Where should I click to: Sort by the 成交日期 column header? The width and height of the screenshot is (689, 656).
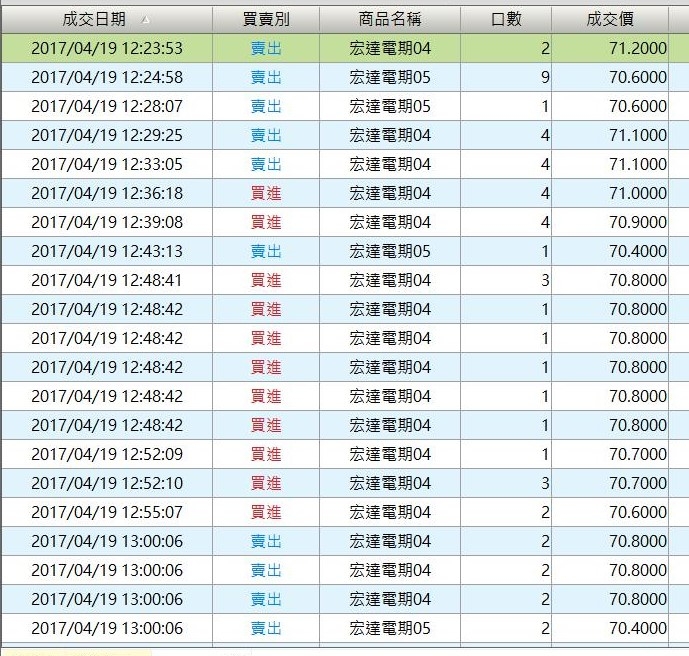pos(107,19)
